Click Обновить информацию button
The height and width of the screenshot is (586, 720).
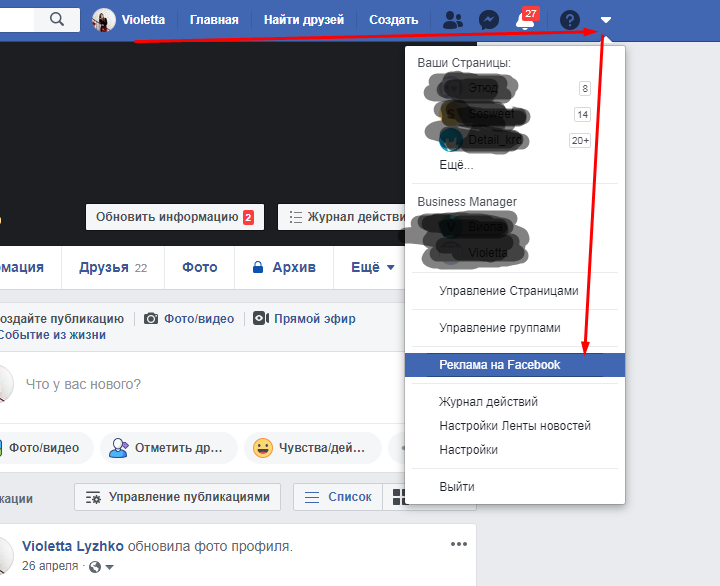pyautogui.click(x=174, y=217)
